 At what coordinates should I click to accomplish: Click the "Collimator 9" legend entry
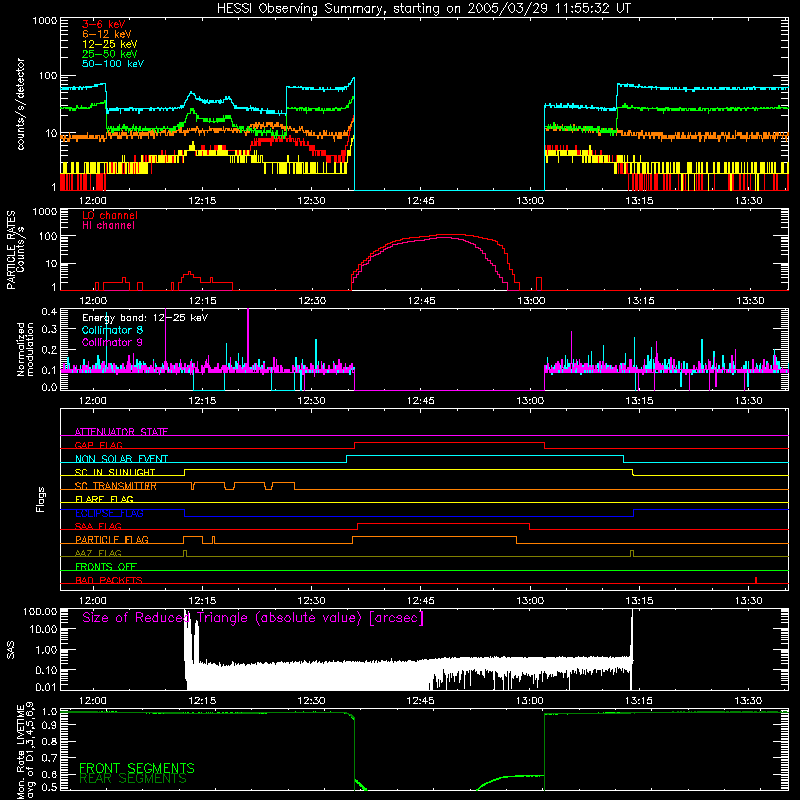[112, 342]
